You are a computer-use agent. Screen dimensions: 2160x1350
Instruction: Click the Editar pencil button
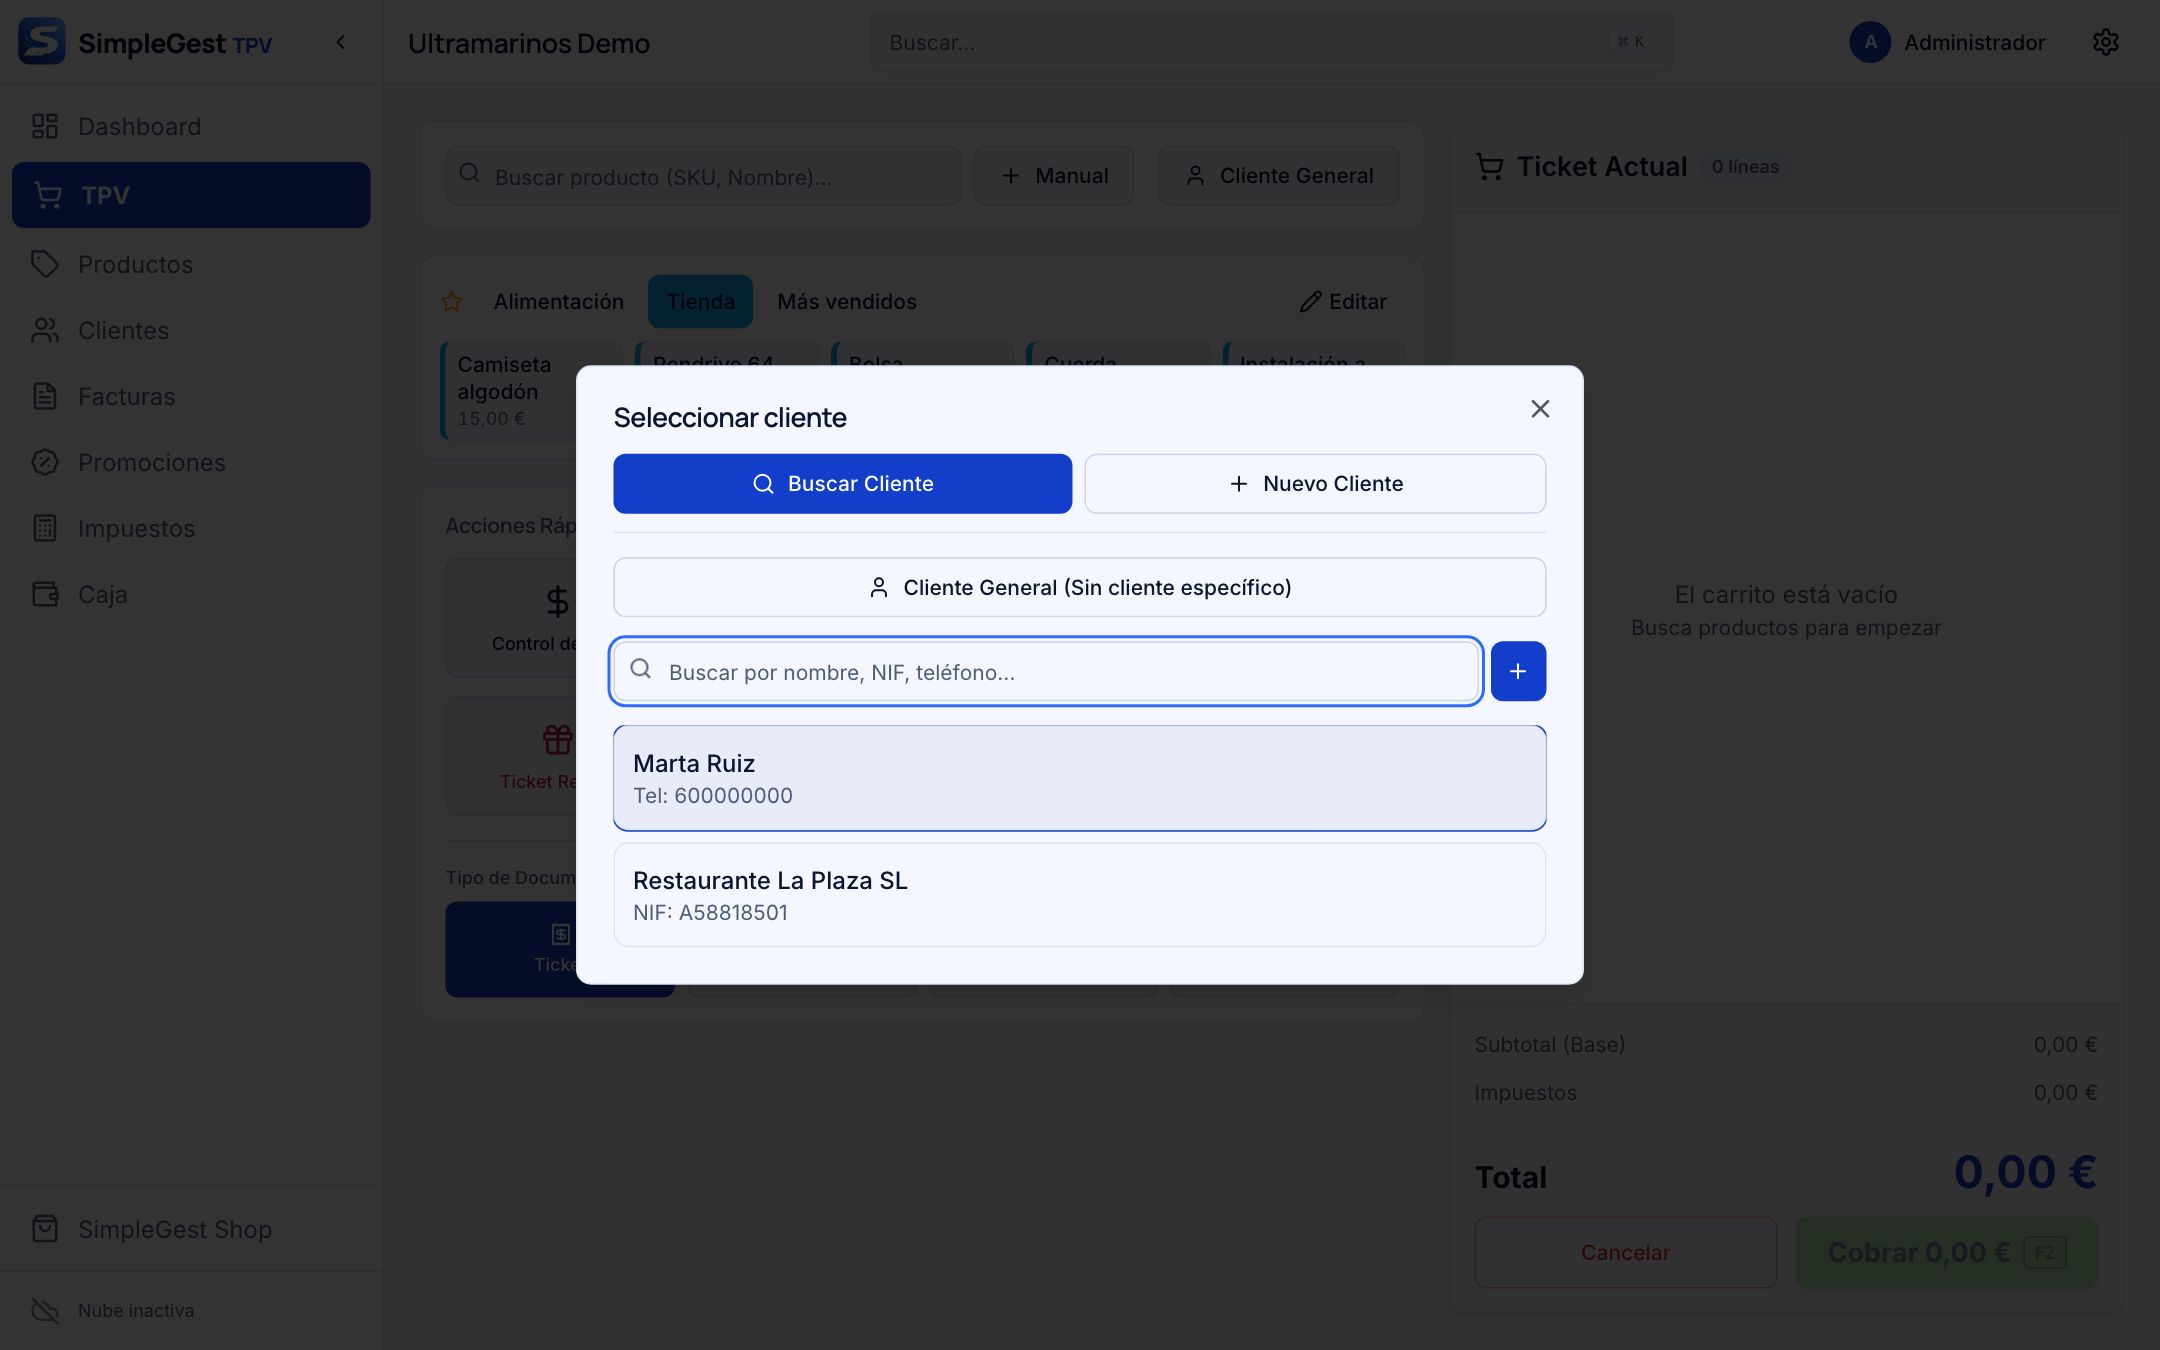point(1343,302)
